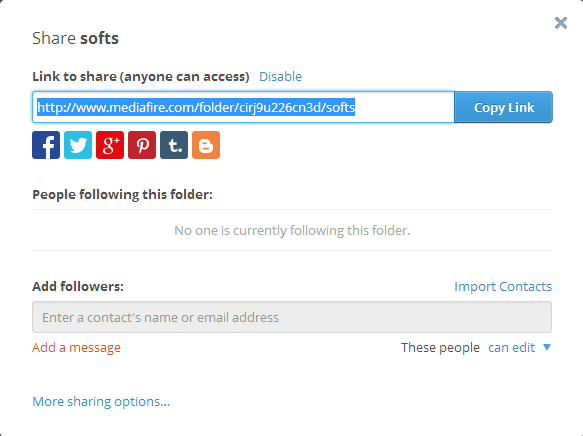Share folder link on Google Plus
This screenshot has width=583, height=436.
[x=110, y=145]
